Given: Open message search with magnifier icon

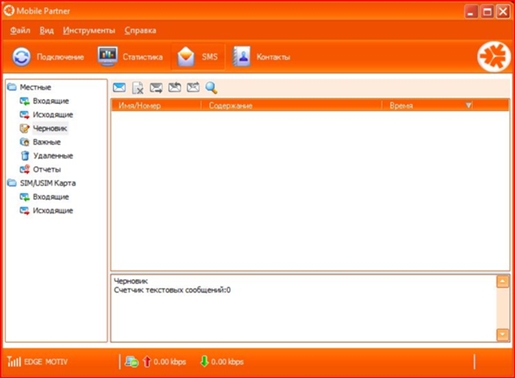Looking at the screenshot, I should point(211,88).
